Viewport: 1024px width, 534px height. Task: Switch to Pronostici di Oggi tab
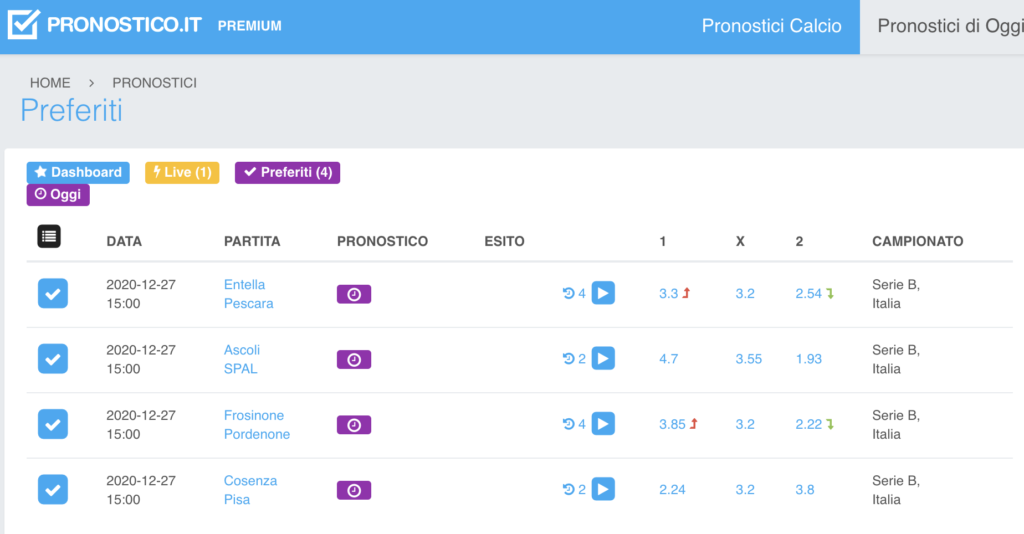tap(950, 26)
